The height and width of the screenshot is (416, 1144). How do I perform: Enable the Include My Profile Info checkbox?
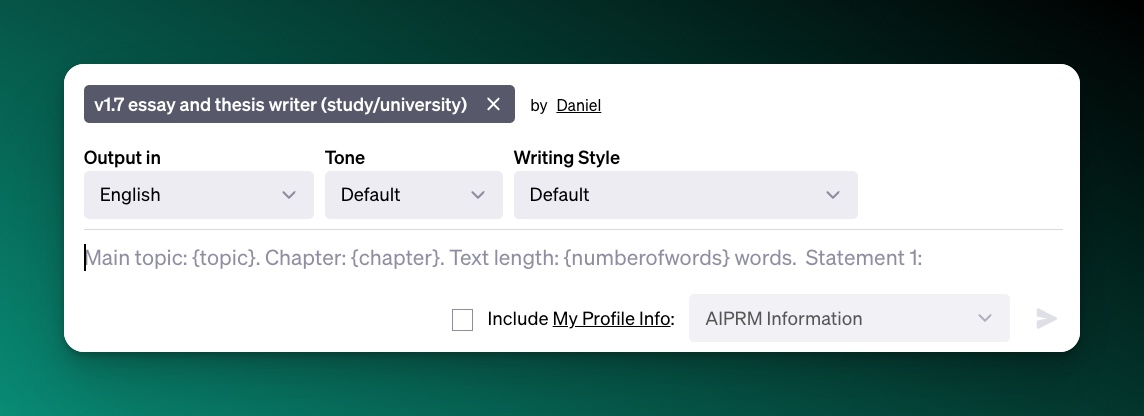(462, 320)
